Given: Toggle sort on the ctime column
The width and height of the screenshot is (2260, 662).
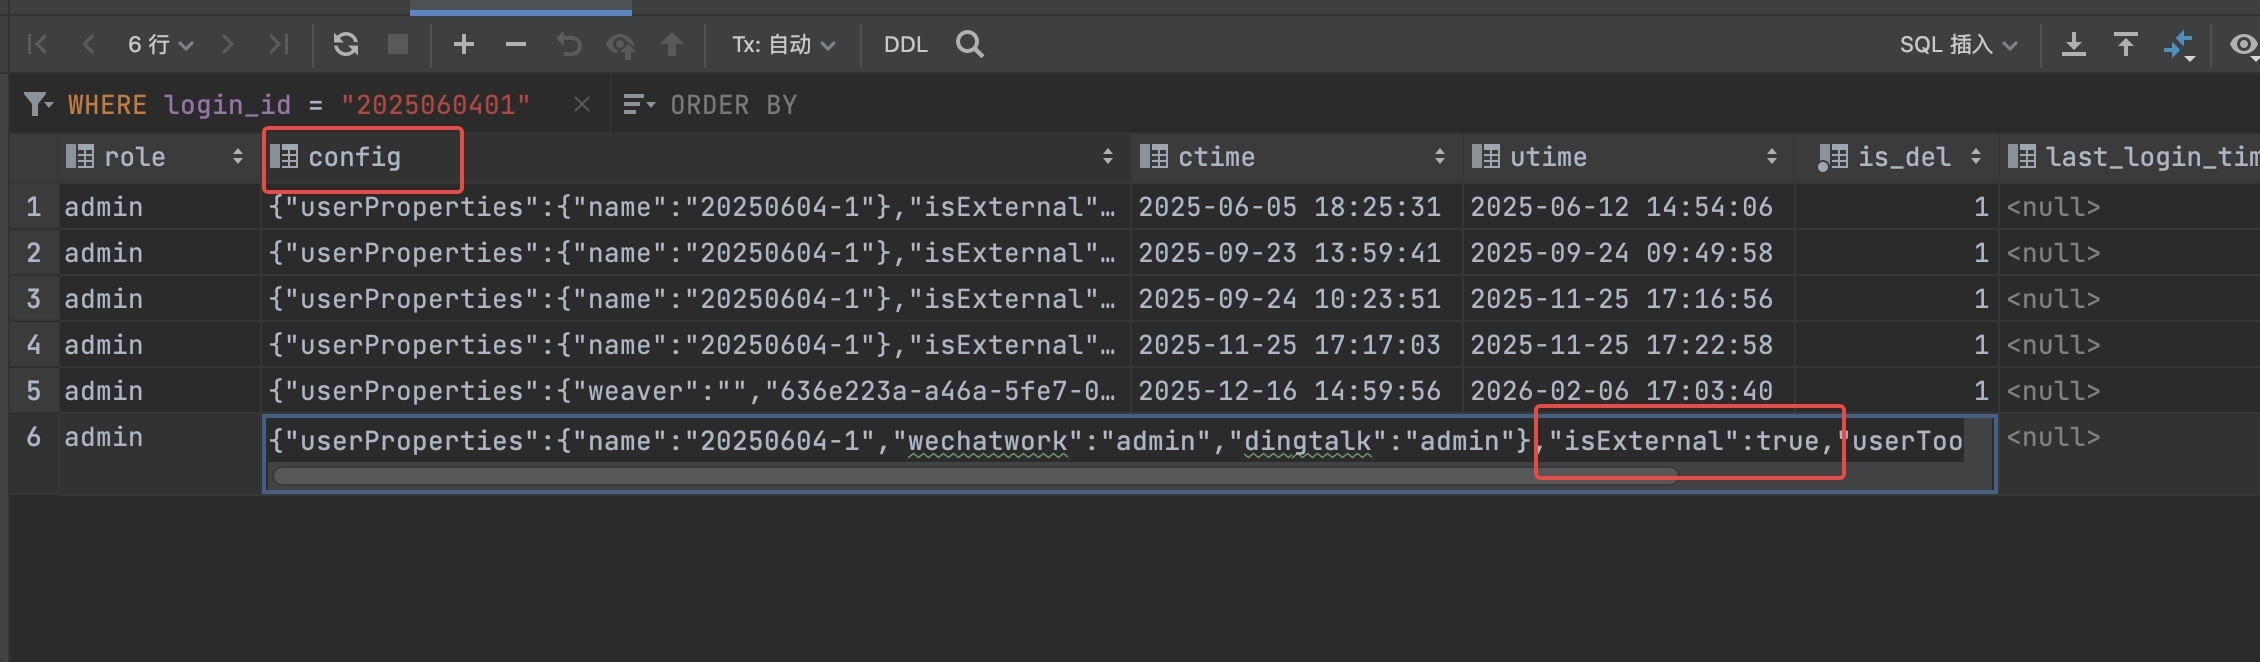Looking at the screenshot, I should pos(1439,157).
